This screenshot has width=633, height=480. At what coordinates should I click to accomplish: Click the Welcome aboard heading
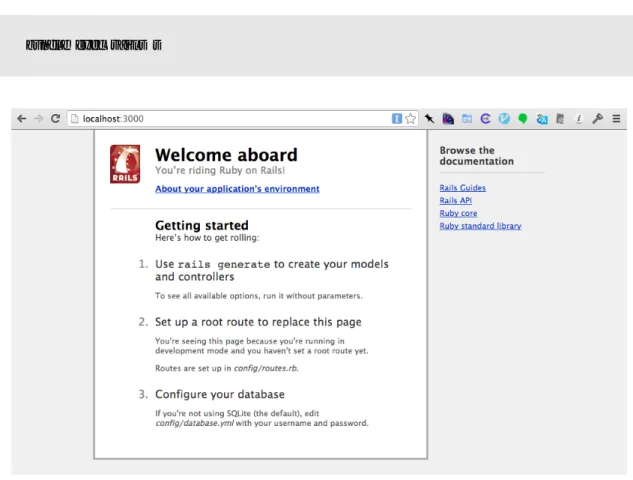point(226,155)
